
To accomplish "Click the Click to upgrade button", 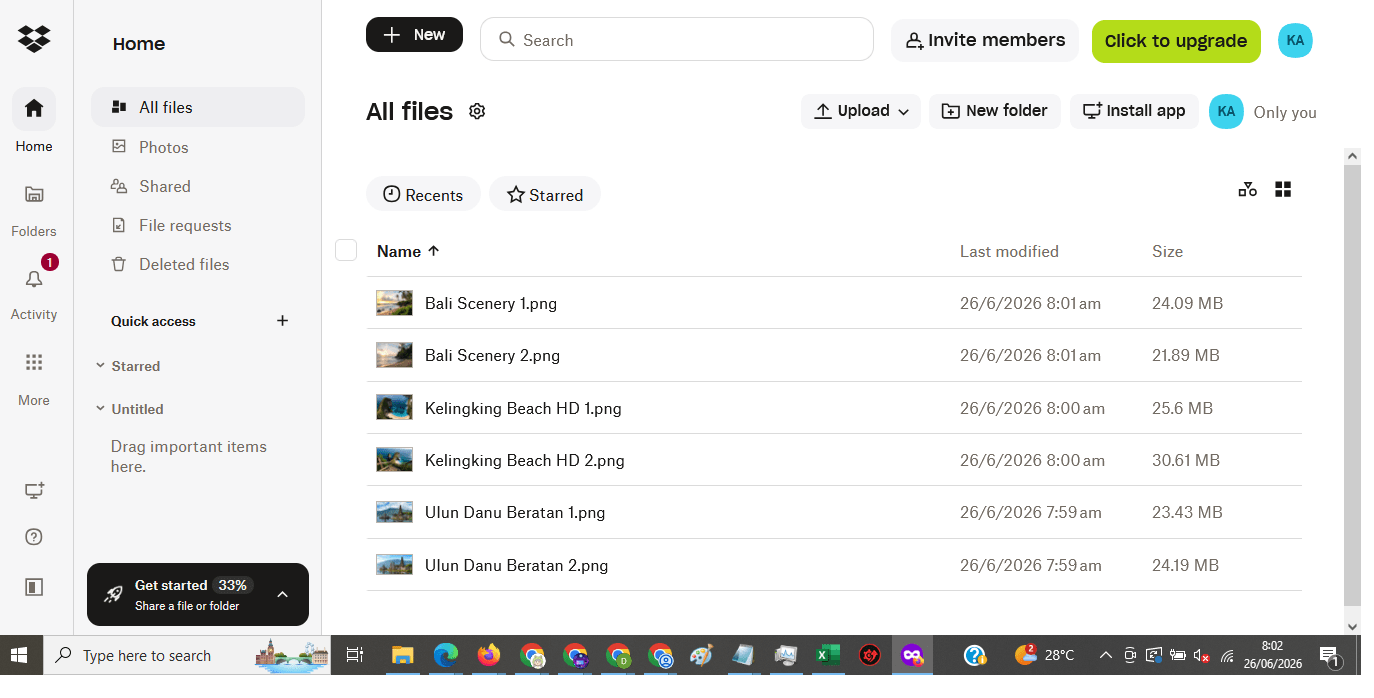I will 1176,41.
